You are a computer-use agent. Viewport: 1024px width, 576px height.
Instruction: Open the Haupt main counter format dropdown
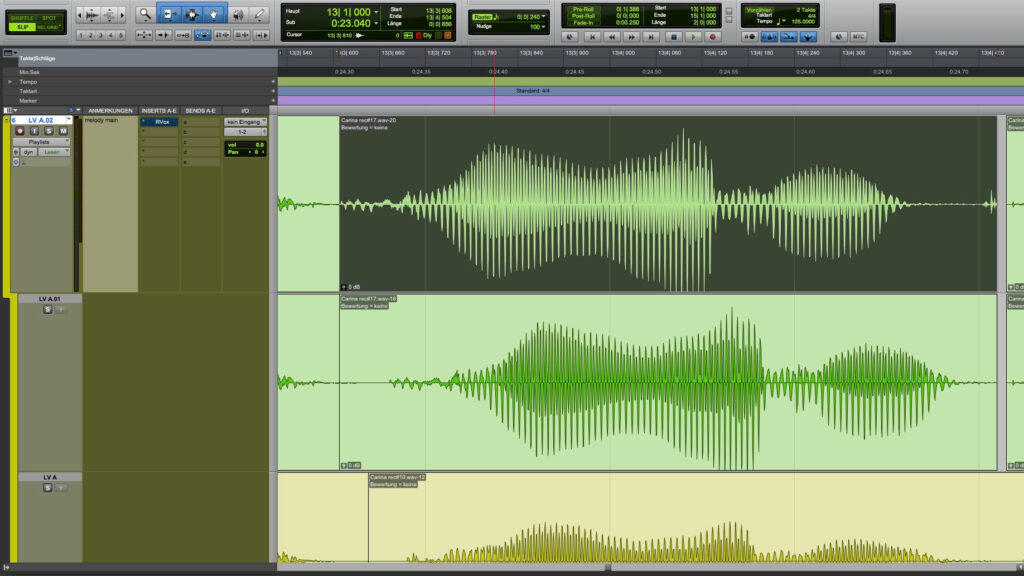[x=376, y=12]
